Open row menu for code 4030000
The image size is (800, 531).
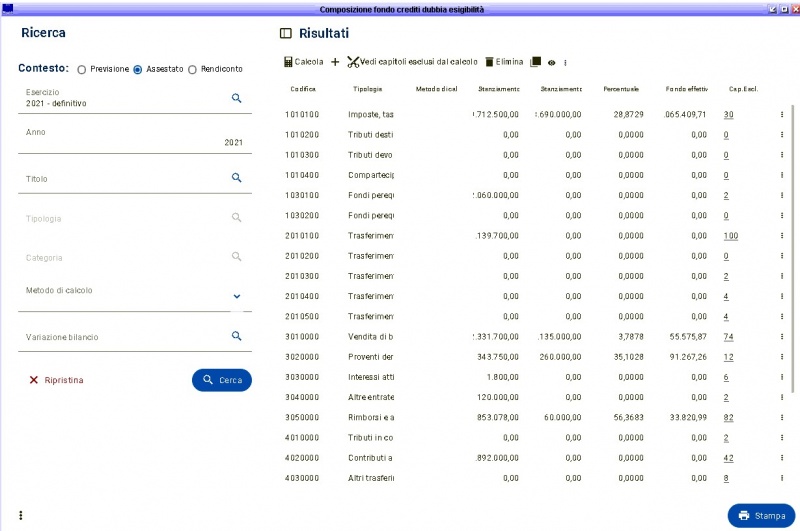coord(782,478)
